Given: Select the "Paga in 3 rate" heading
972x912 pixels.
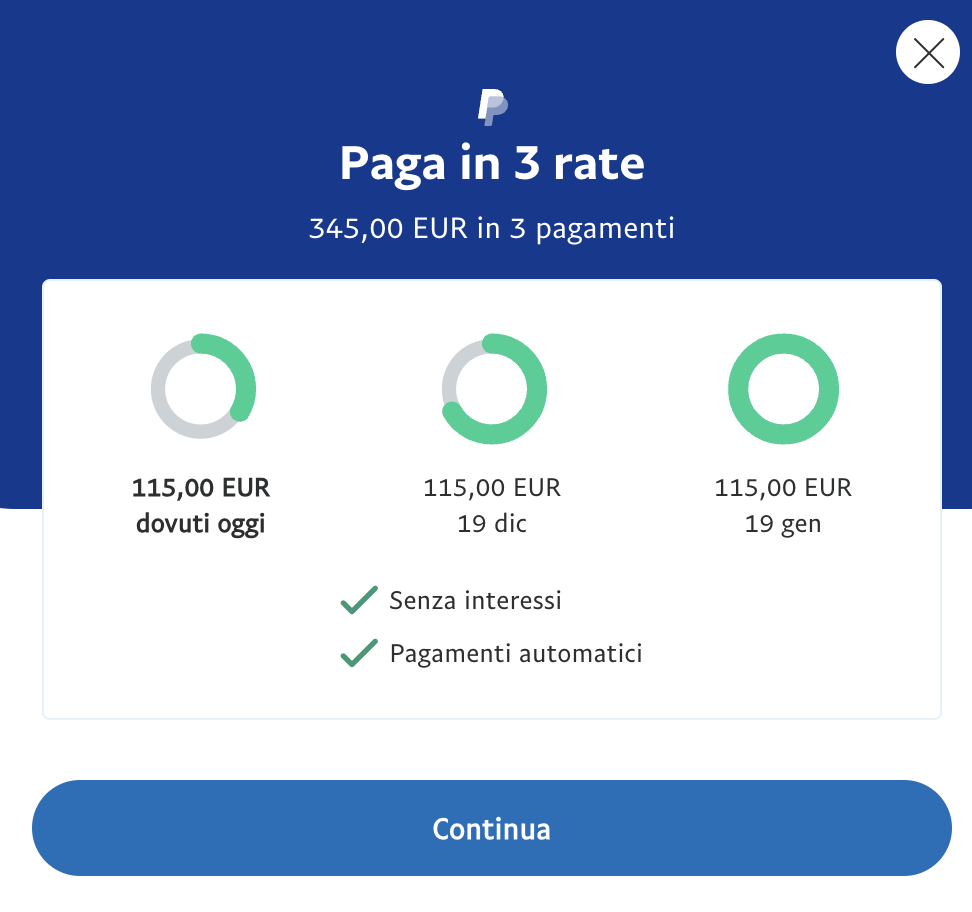Looking at the screenshot, I should click(x=492, y=164).
